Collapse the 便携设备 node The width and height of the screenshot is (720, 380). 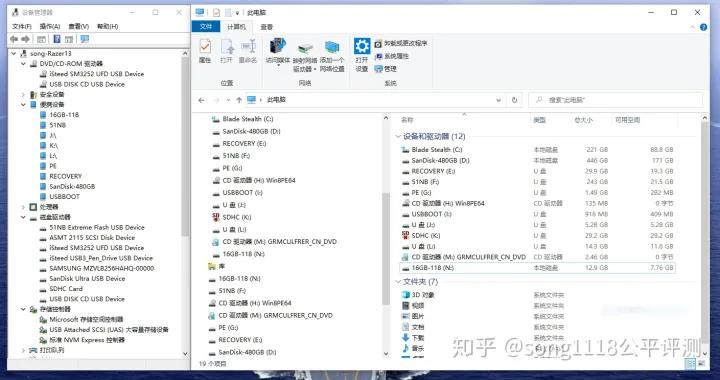point(23,105)
